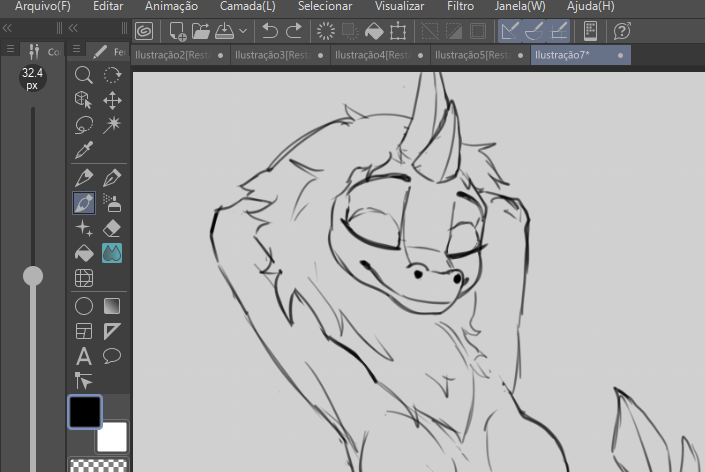Select the Auto Select magic wand tool
Image resolution: width=705 pixels, height=472 pixels.
[112, 125]
